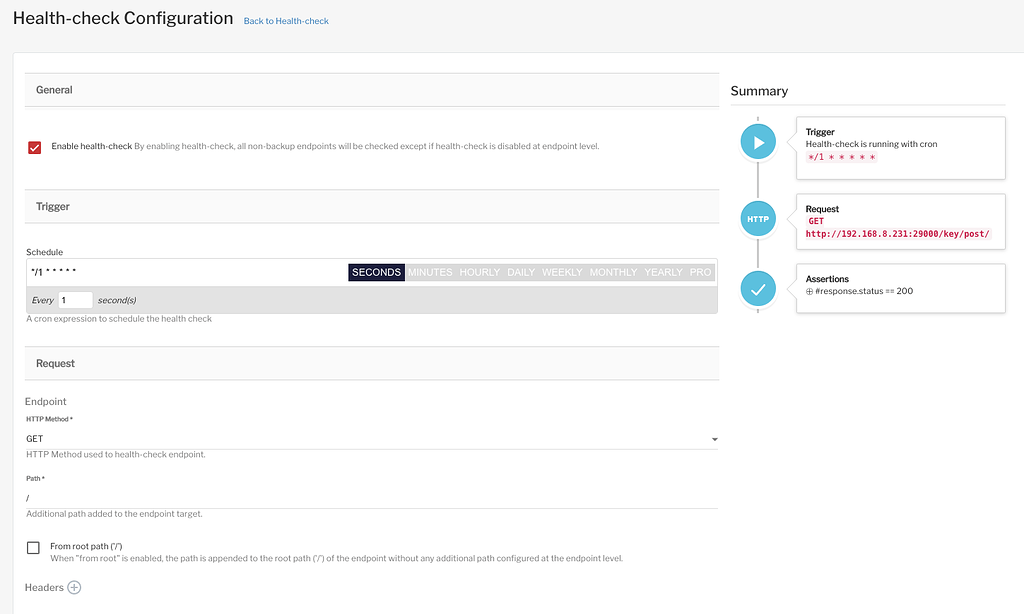Viewport: 1024px width, 614px height.
Task: Switch to the PRO cron tab
Action: pos(699,271)
